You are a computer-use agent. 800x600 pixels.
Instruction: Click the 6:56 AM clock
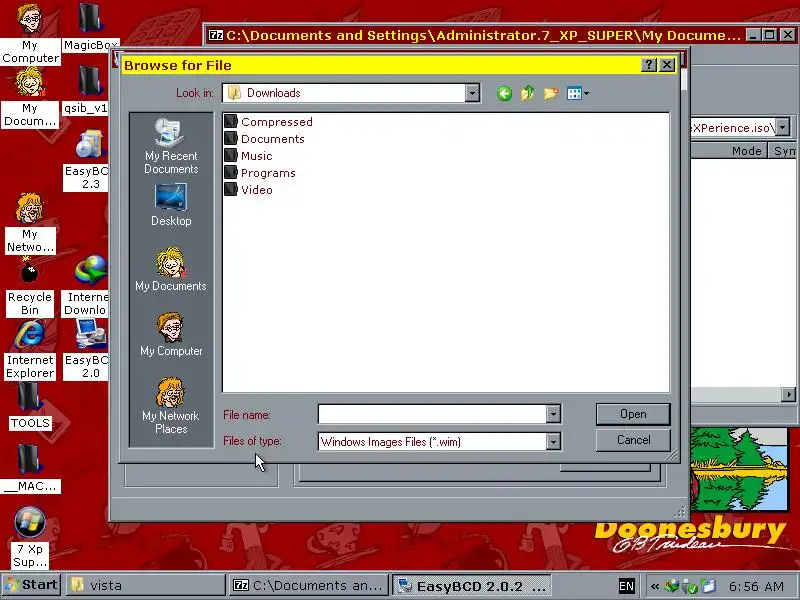756,586
